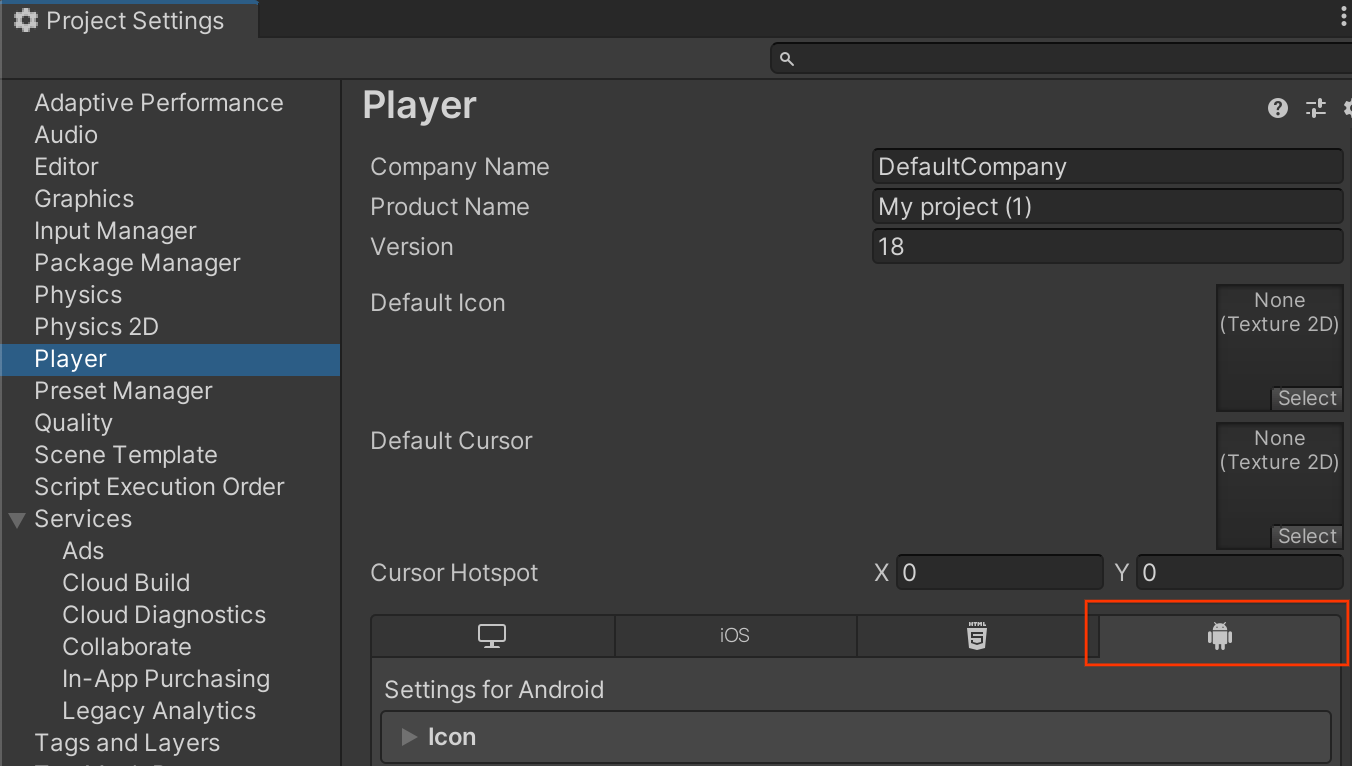Viewport: 1352px width, 766px height.
Task: Click the Version input field
Action: 1106,247
